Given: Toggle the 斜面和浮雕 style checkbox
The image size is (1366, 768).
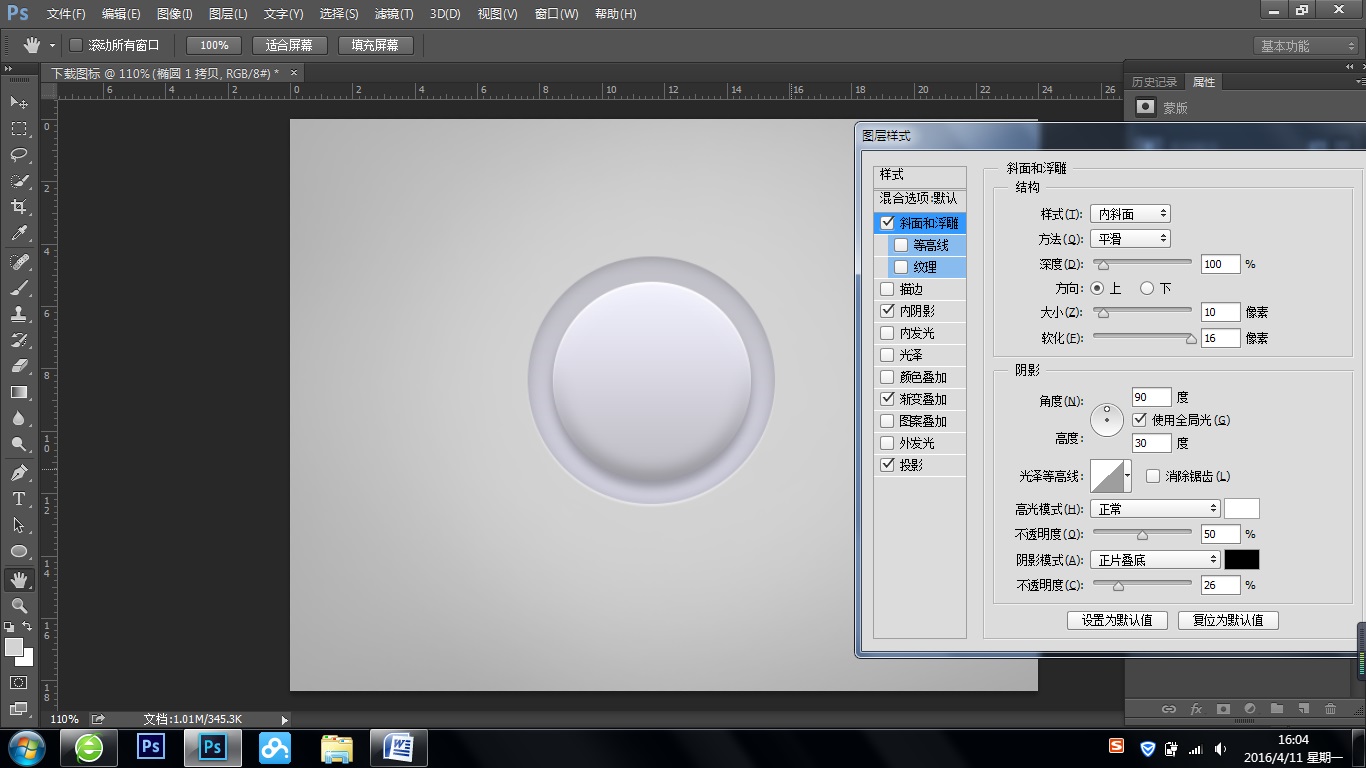Looking at the screenshot, I should tap(887, 223).
